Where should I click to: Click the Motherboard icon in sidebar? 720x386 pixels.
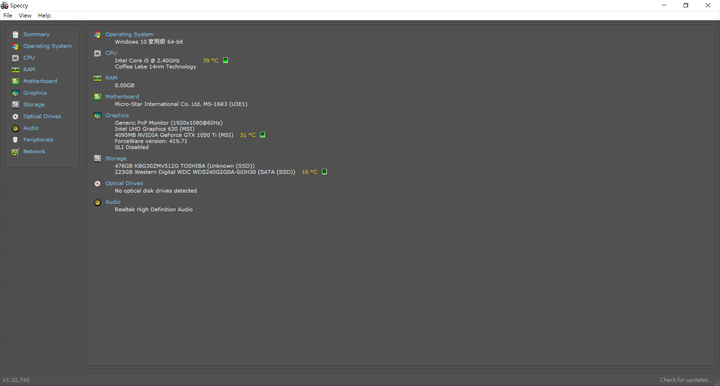(x=15, y=81)
